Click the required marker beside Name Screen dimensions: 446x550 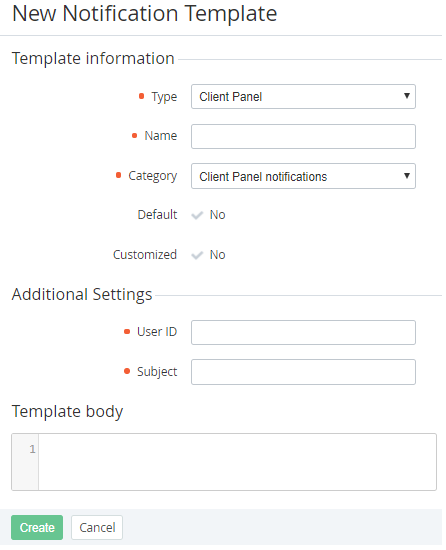(134, 136)
